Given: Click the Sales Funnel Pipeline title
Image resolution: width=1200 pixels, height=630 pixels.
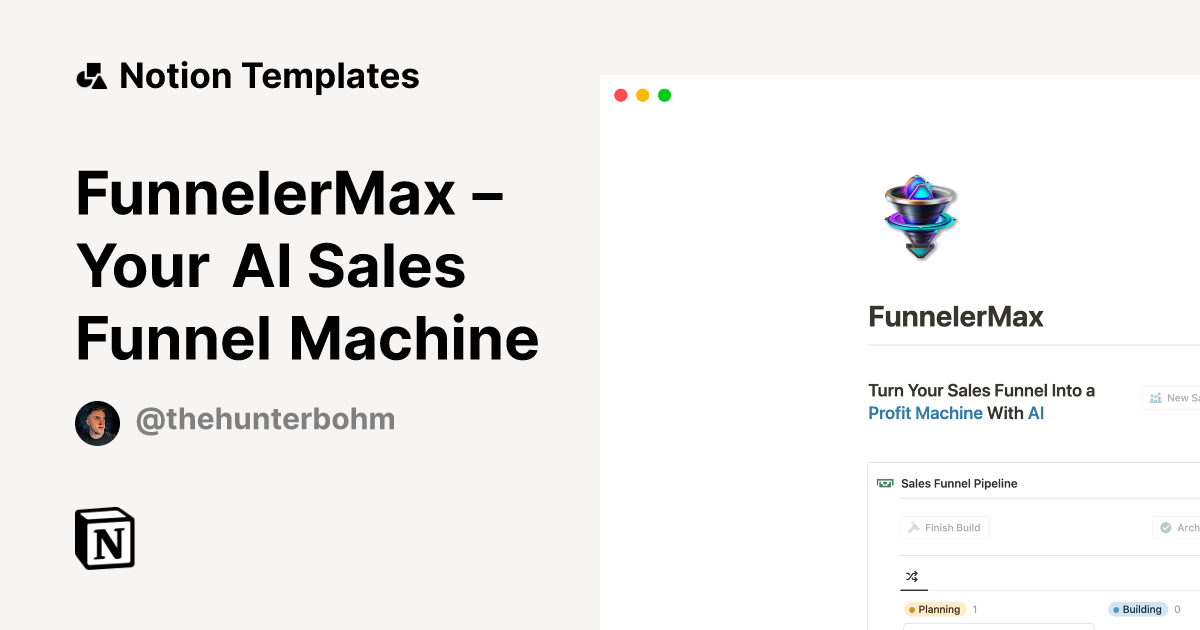Looking at the screenshot, I should pos(958,483).
